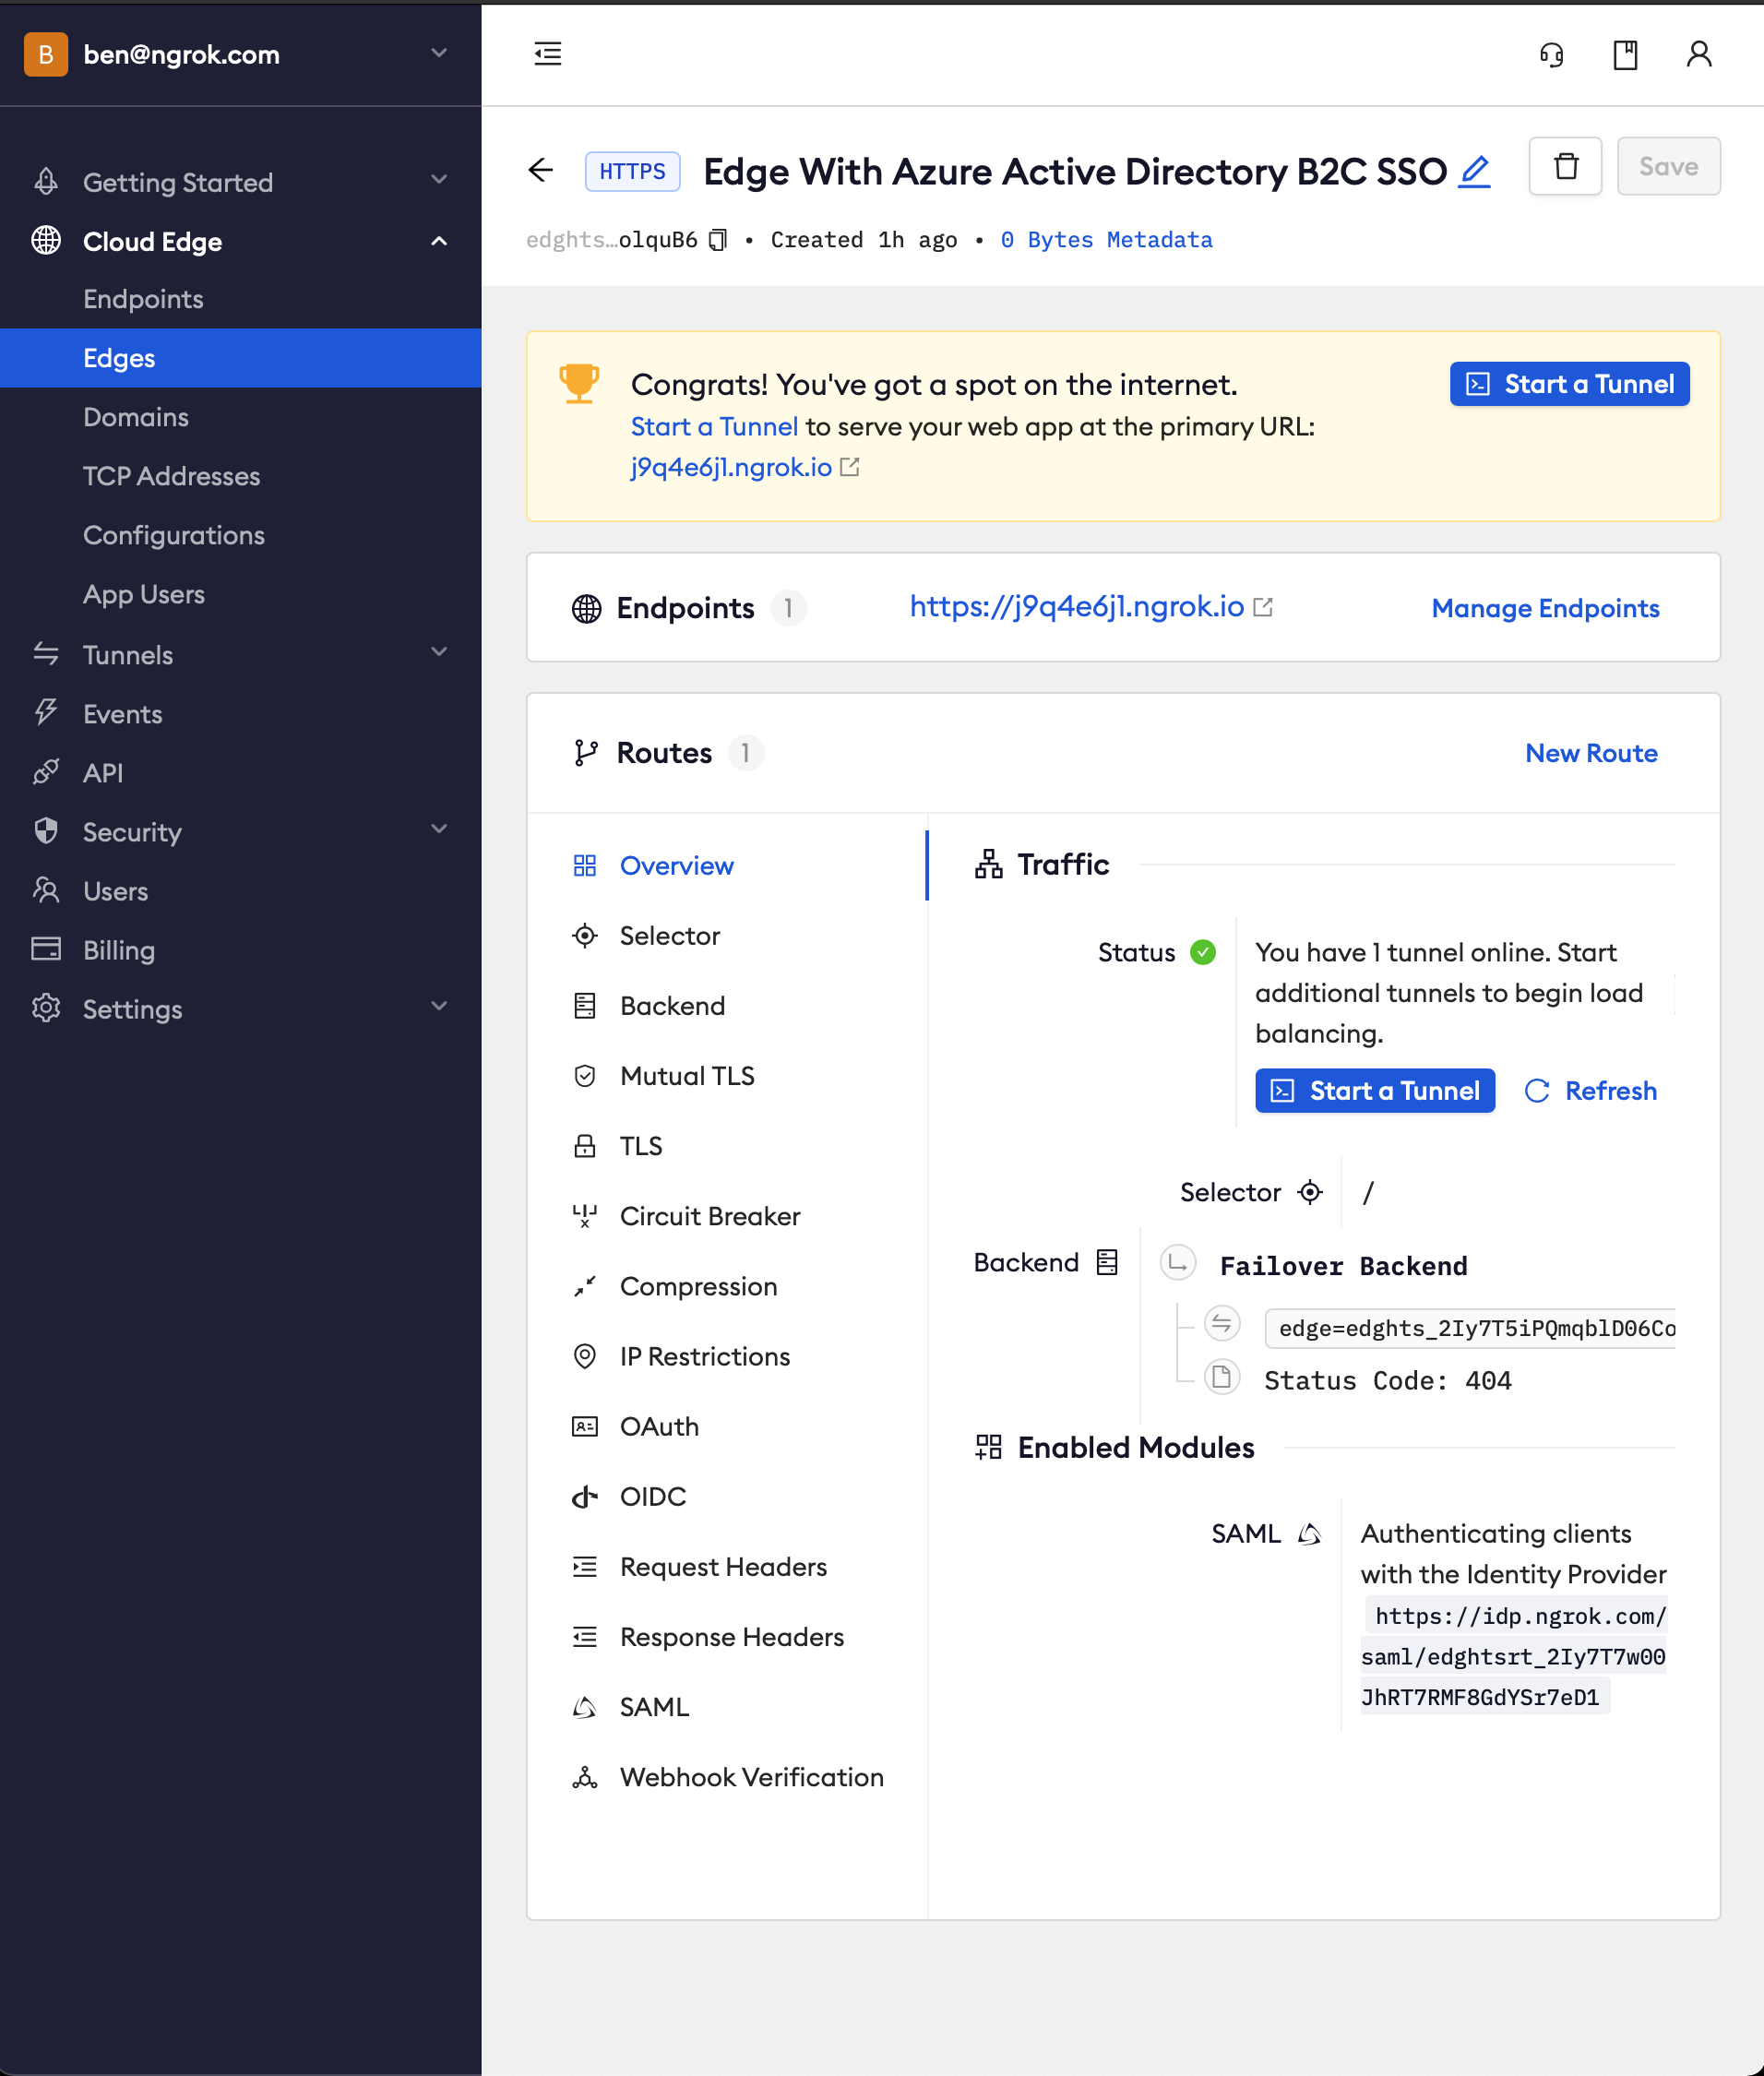Go to App Users in sidebar

240,594
